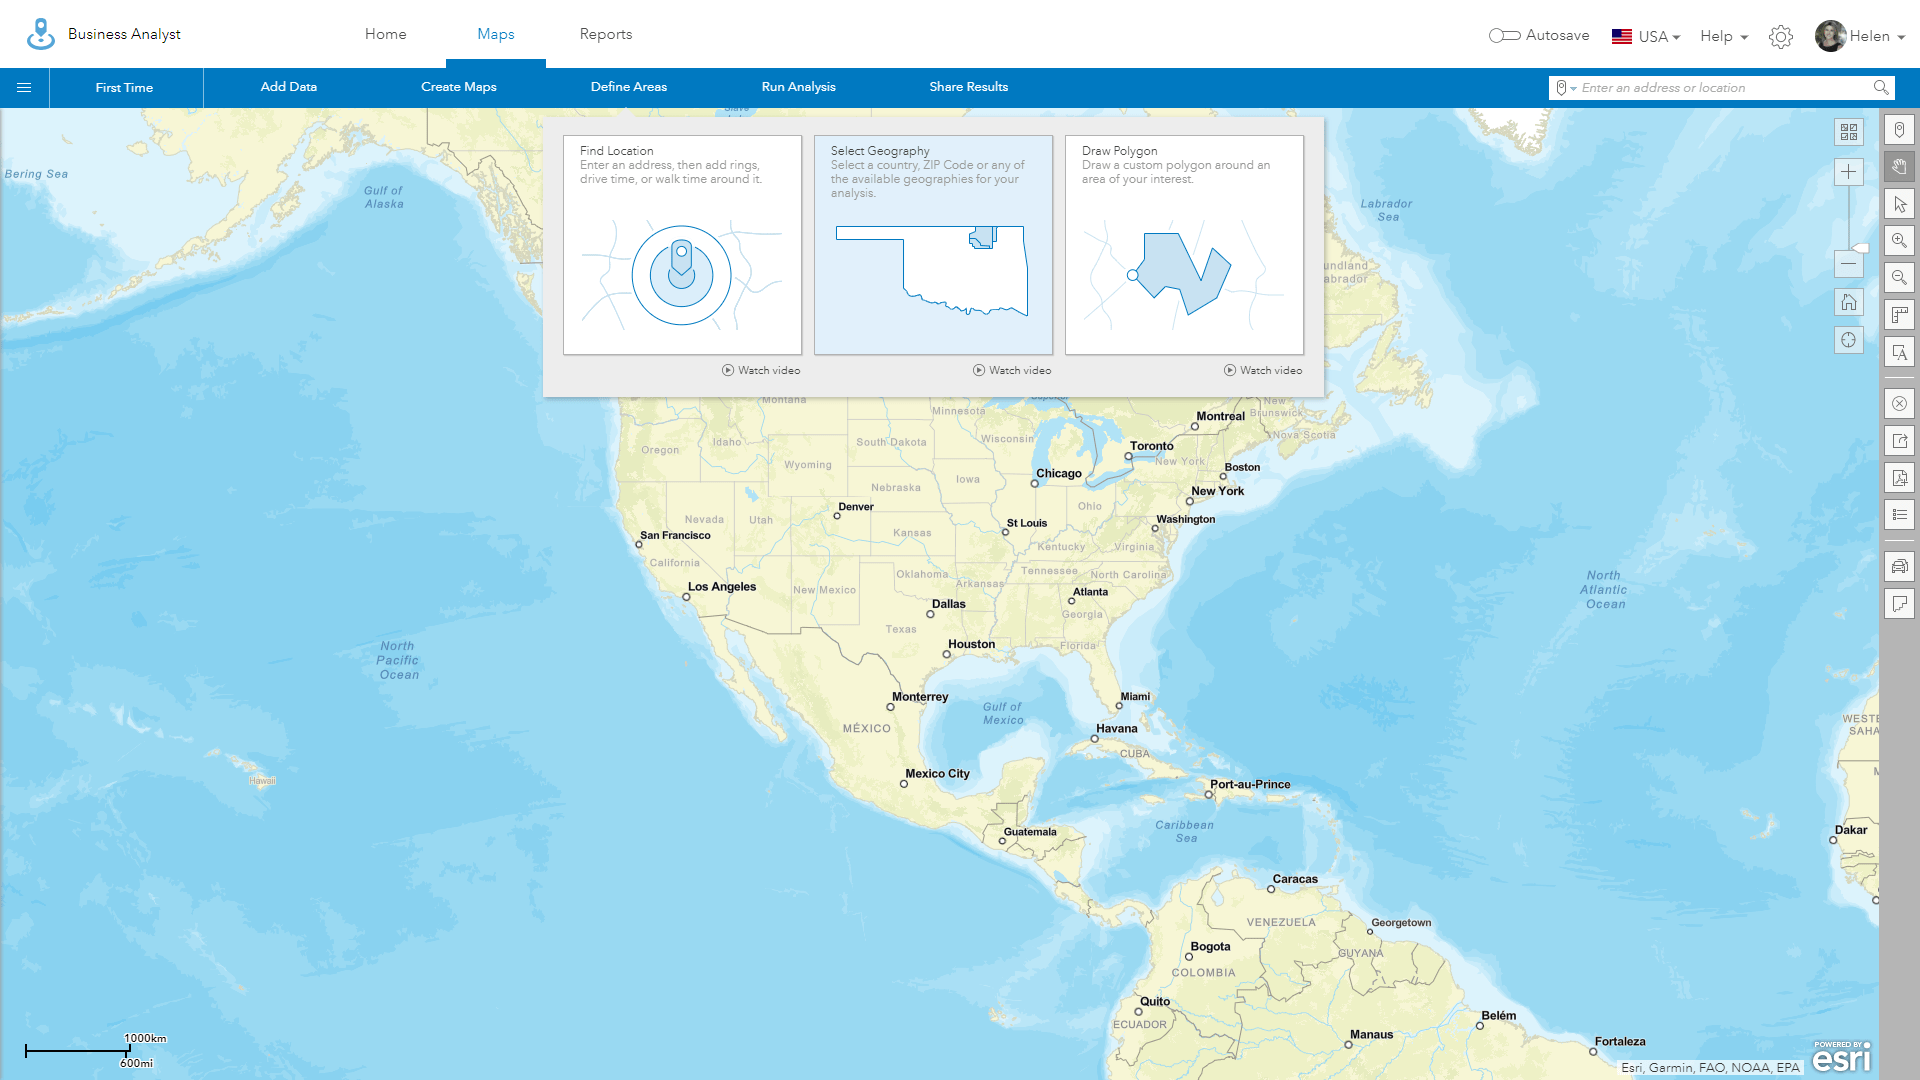1920x1080 pixels.
Task: Expand the Helen account dropdown arrow
Action: (1901, 37)
